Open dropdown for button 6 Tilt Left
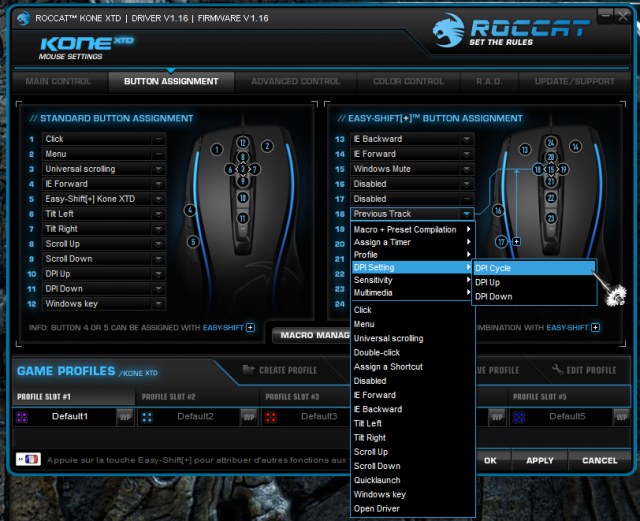The width and height of the screenshot is (640, 521). [158, 214]
